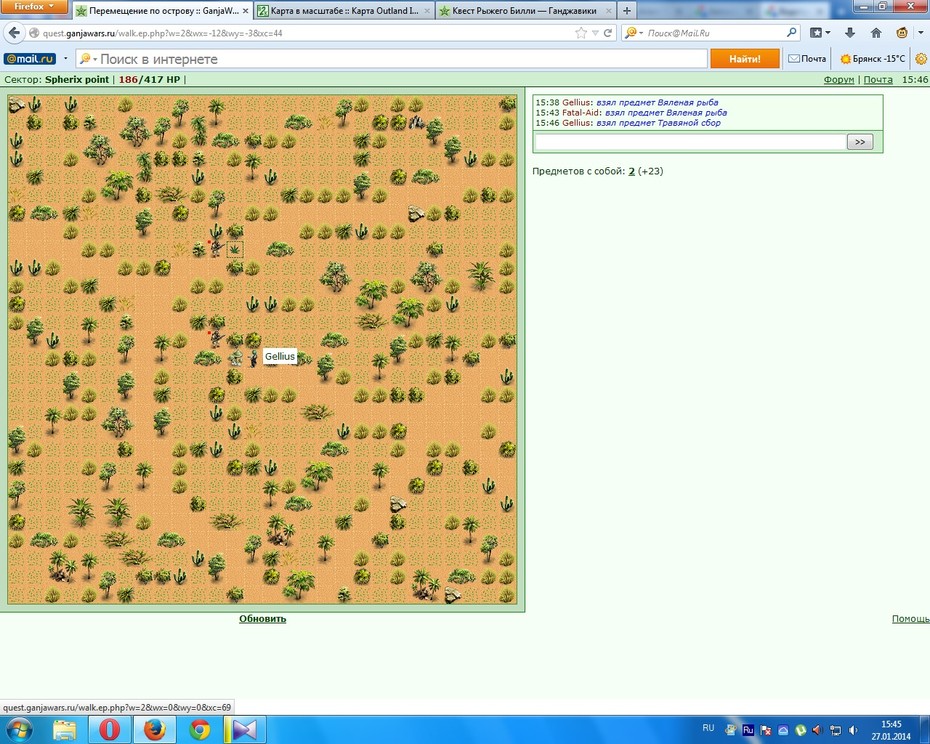Switch to the Перемещение по острову tab
Image resolution: width=930 pixels, height=744 pixels.
(x=163, y=11)
